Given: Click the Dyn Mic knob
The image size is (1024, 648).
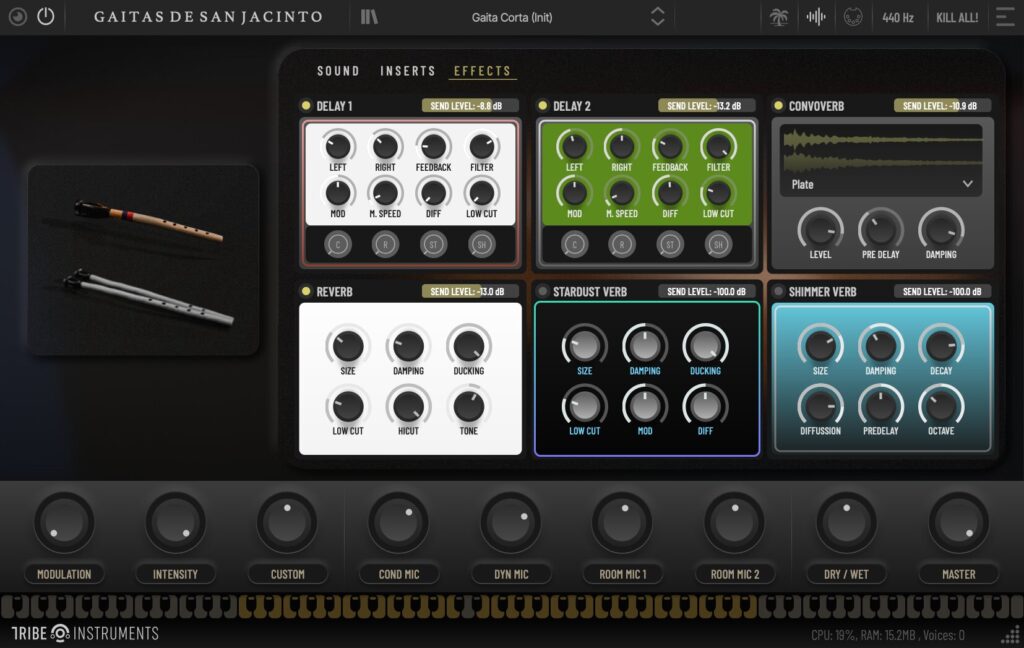Looking at the screenshot, I should point(511,523).
